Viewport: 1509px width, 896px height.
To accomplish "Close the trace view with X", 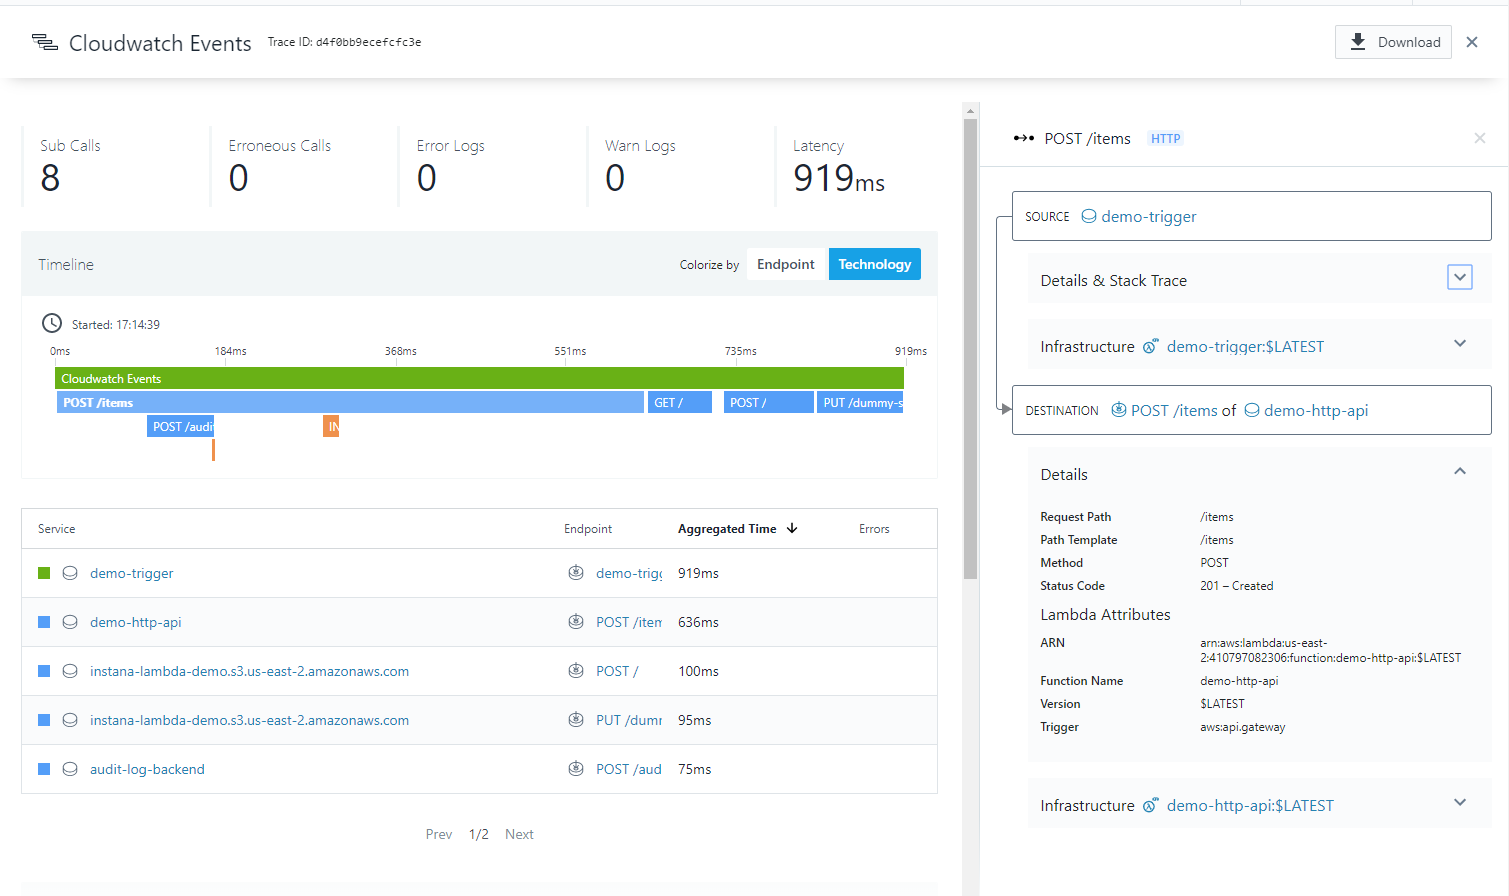I will [x=1472, y=42].
